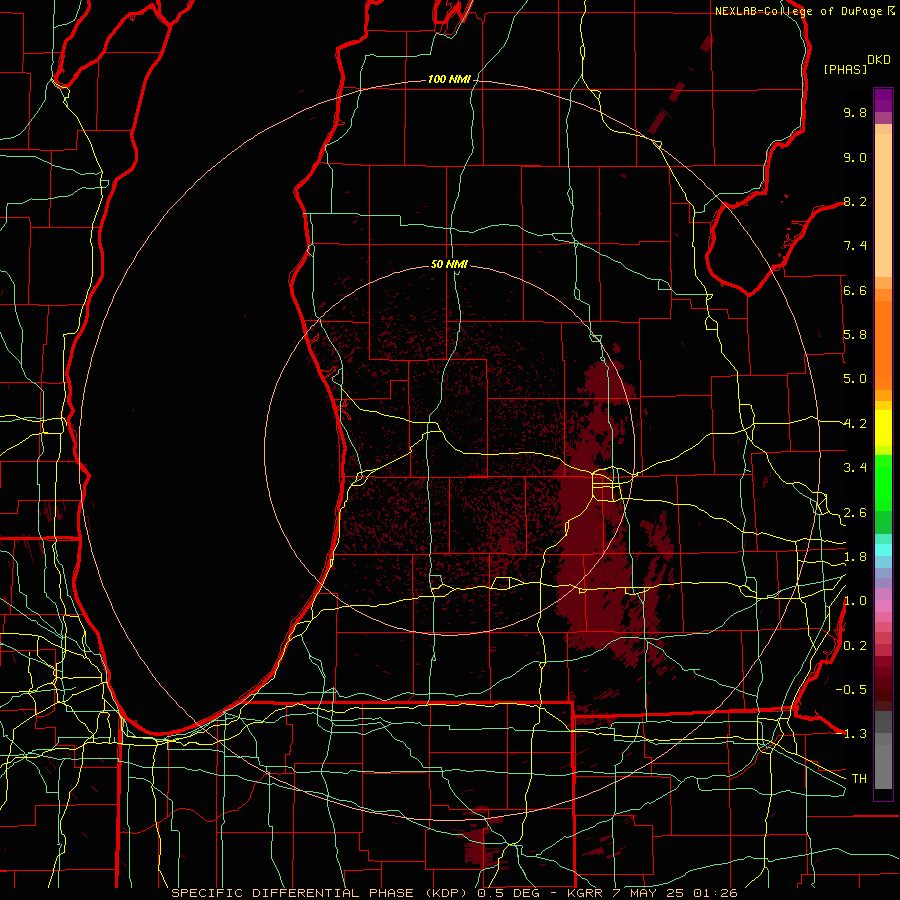The width and height of the screenshot is (900, 900).
Task: Pick the cyan segment of the color bar
Action: (883, 550)
